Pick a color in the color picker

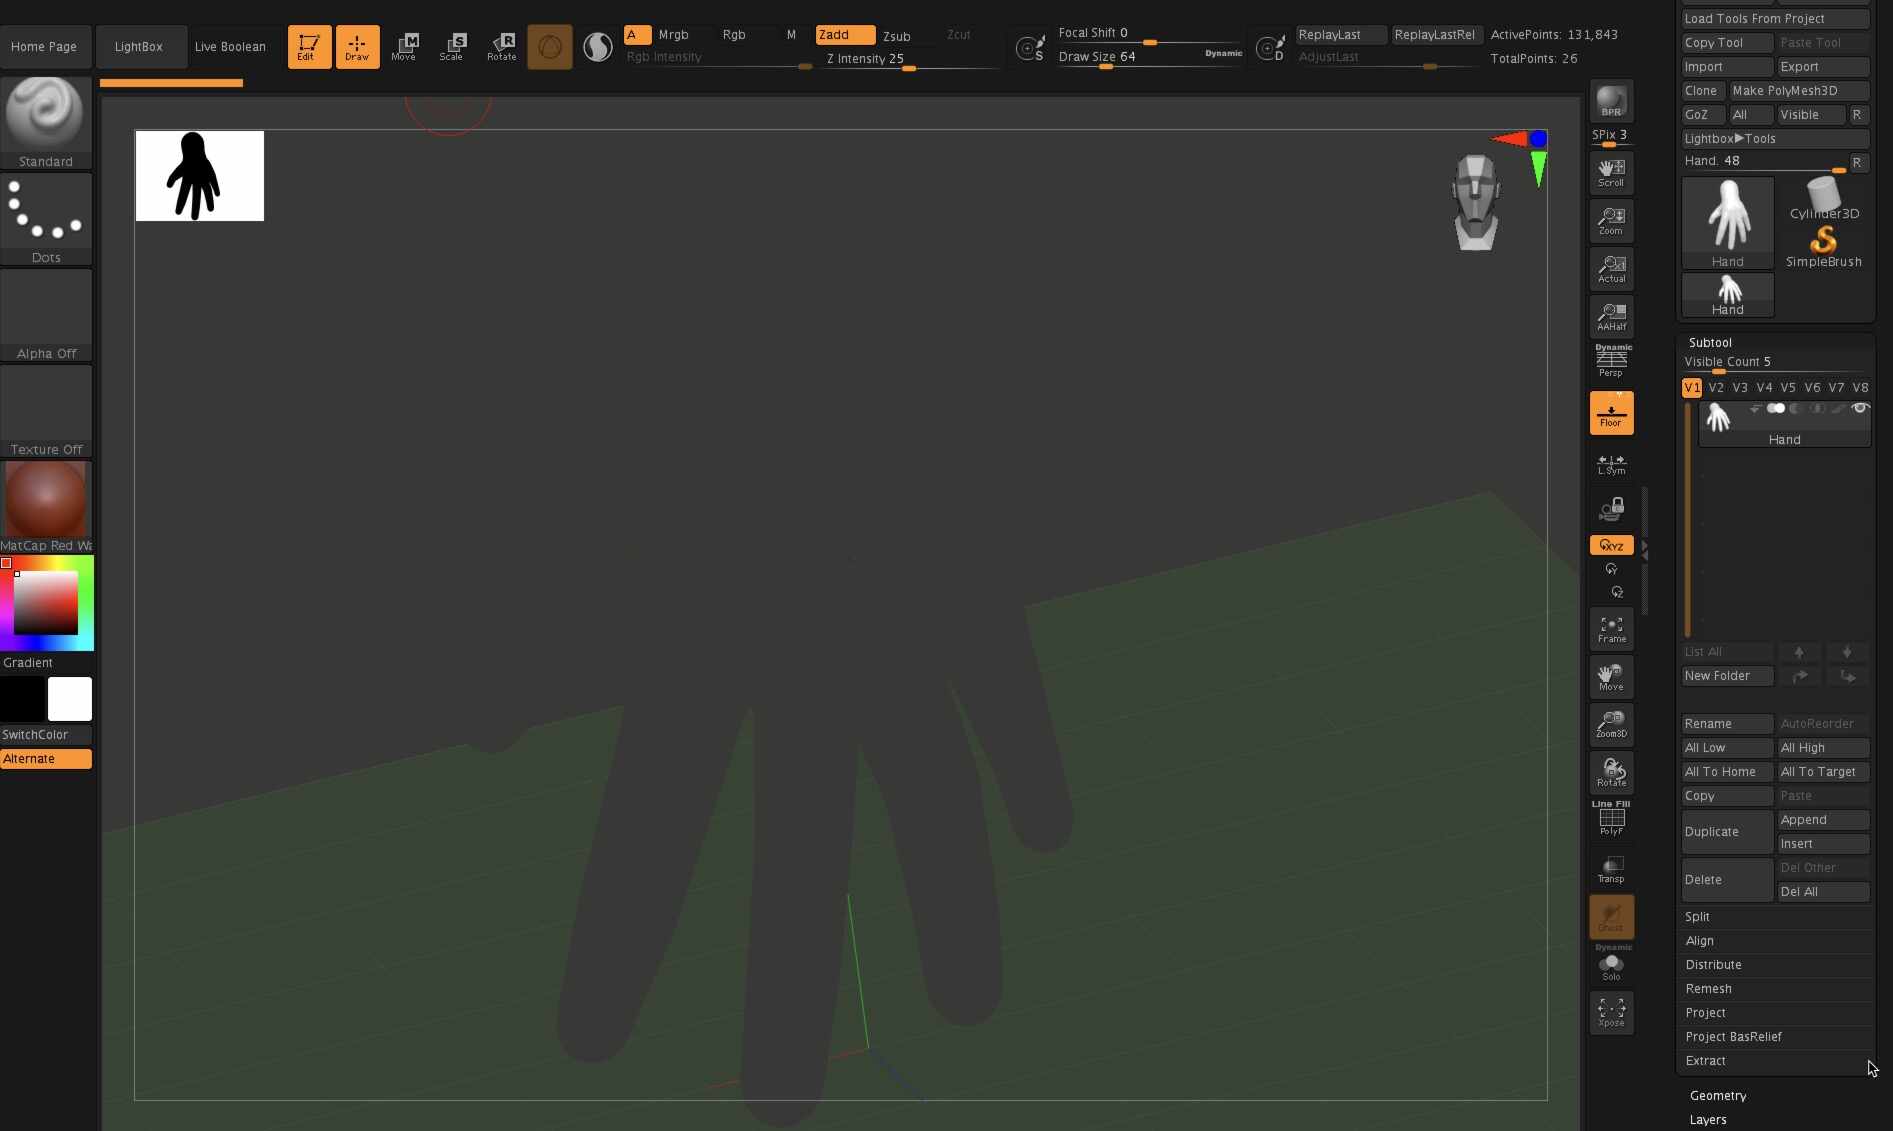(46, 603)
